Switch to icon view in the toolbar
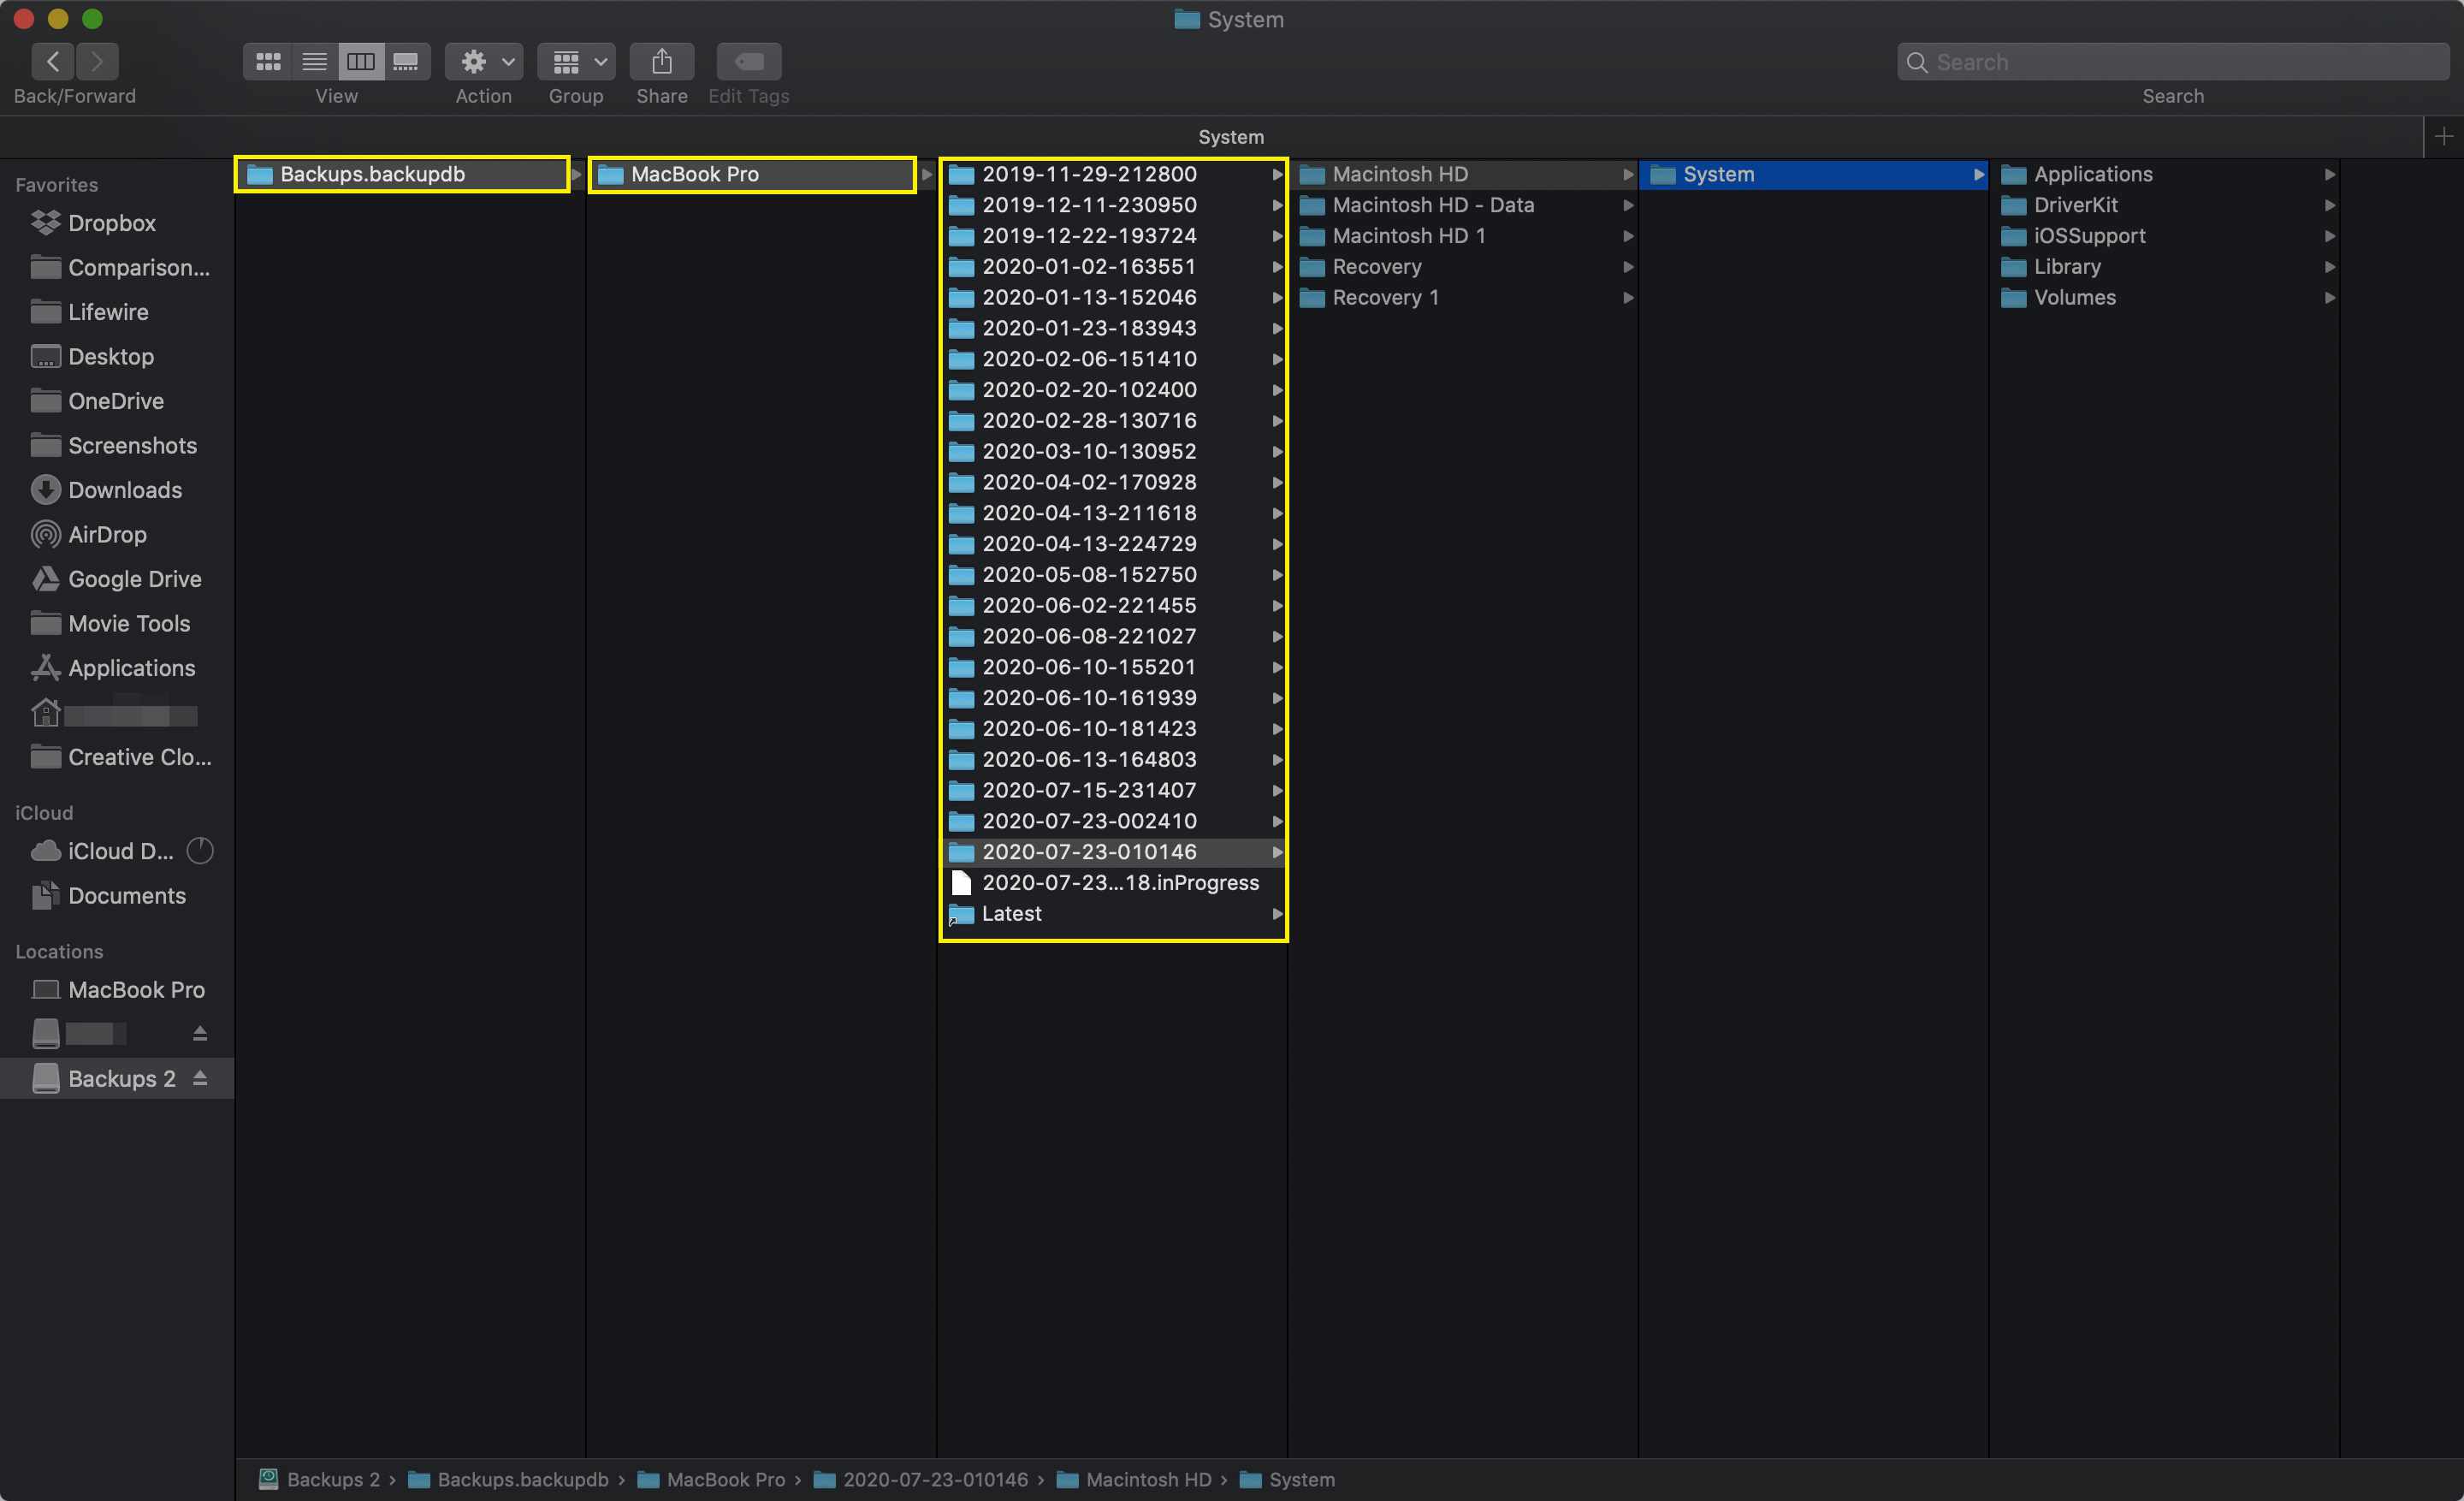2464x1501 pixels. 267,61
